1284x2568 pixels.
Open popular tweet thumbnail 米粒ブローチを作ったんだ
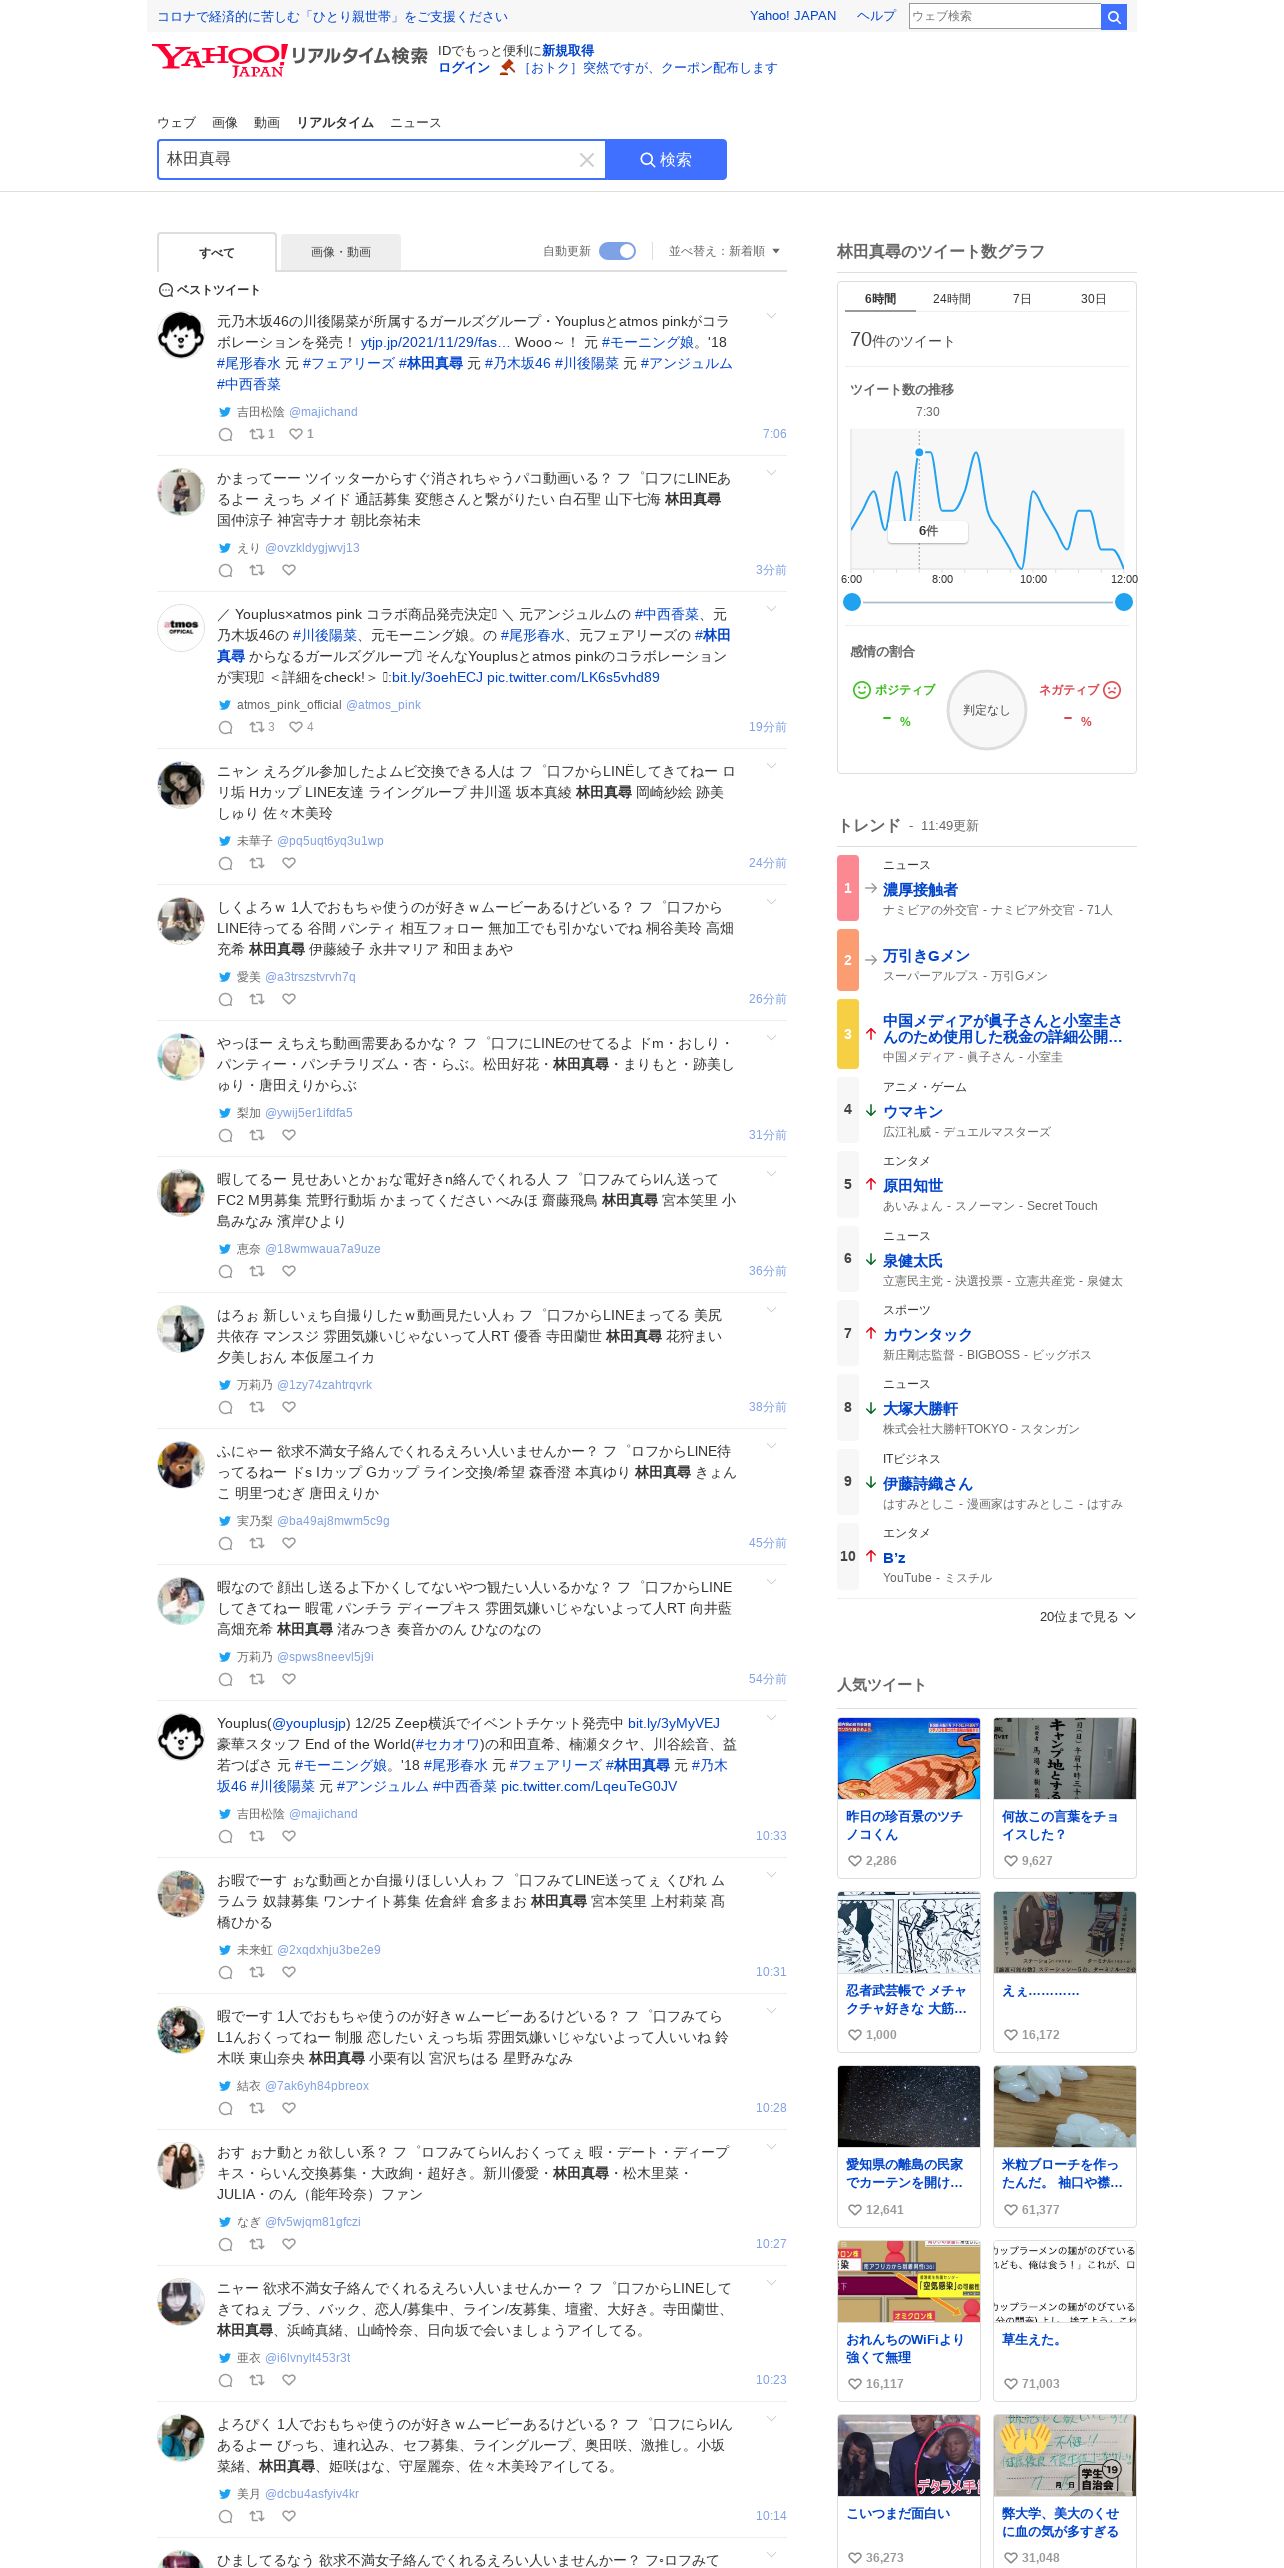point(1065,2106)
